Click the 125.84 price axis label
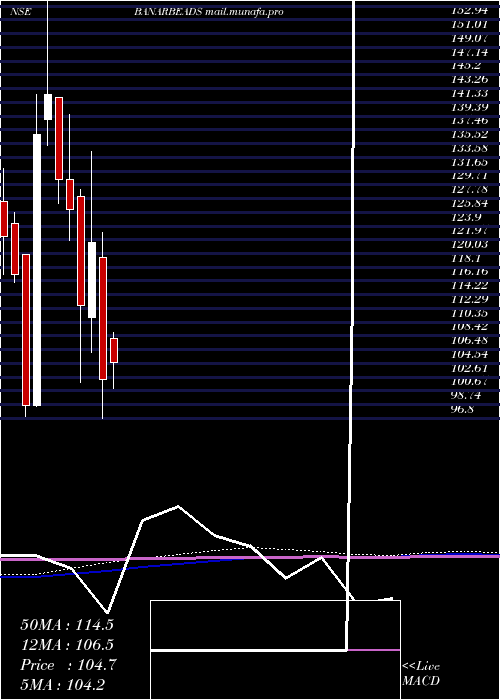The height and width of the screenshot is (700, 500). pos(468,203)
